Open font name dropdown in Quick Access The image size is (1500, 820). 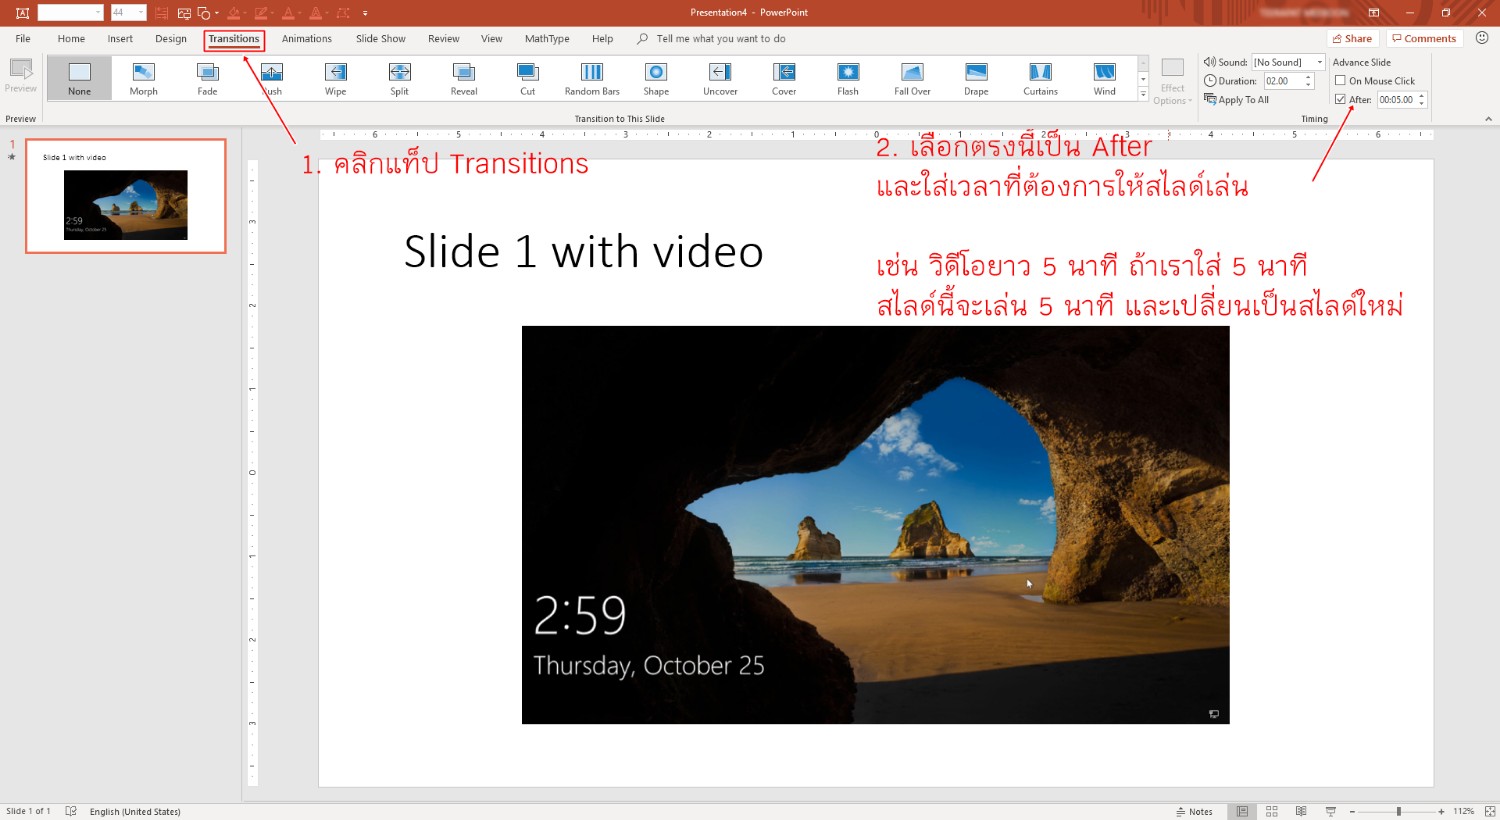98,13
